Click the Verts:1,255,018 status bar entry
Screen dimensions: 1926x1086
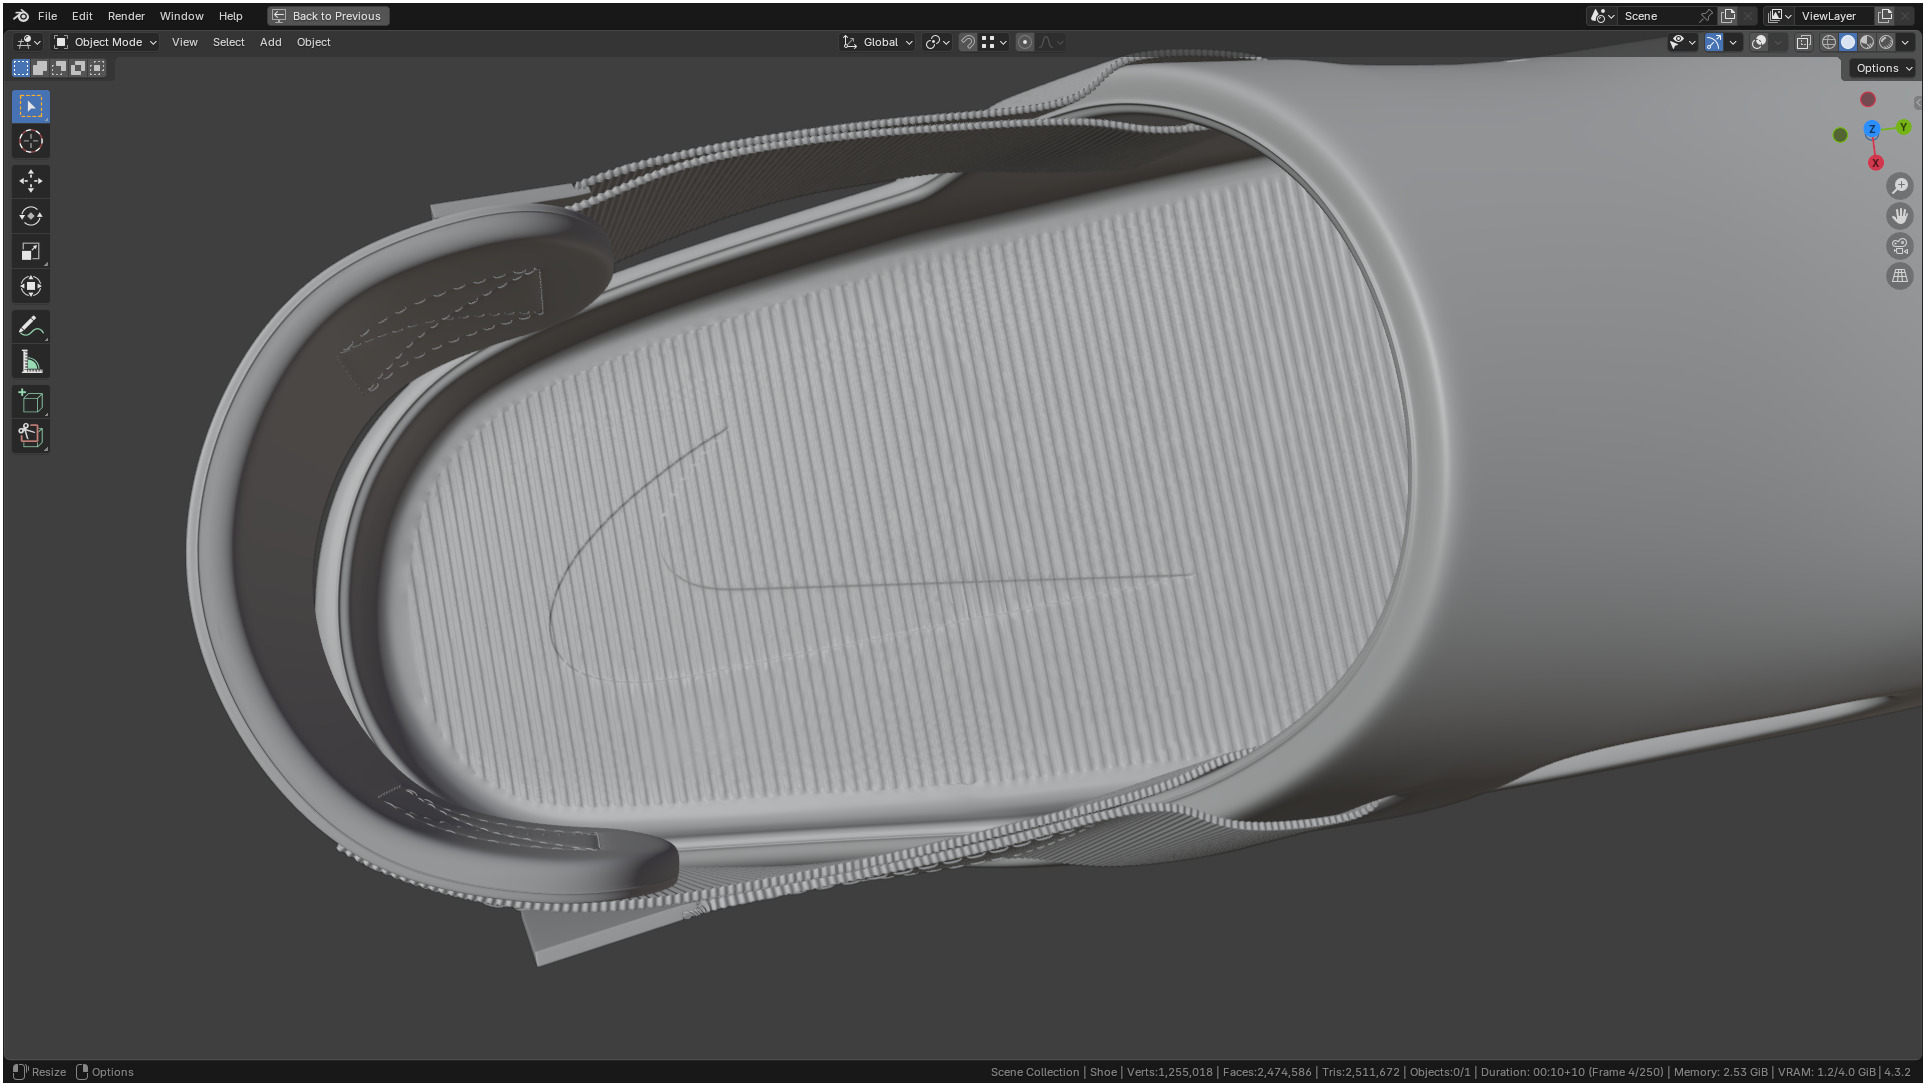tap(1169, 1072)
